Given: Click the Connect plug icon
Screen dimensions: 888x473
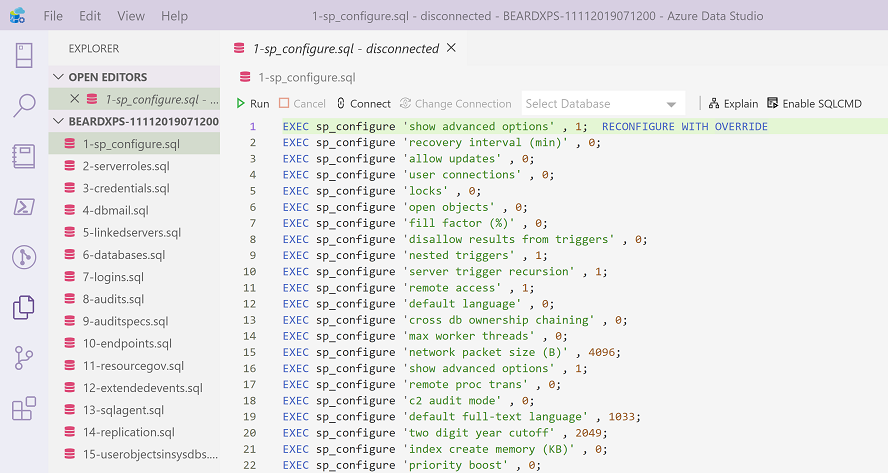Looking at the screenshot, I should (x=340, y=103).
